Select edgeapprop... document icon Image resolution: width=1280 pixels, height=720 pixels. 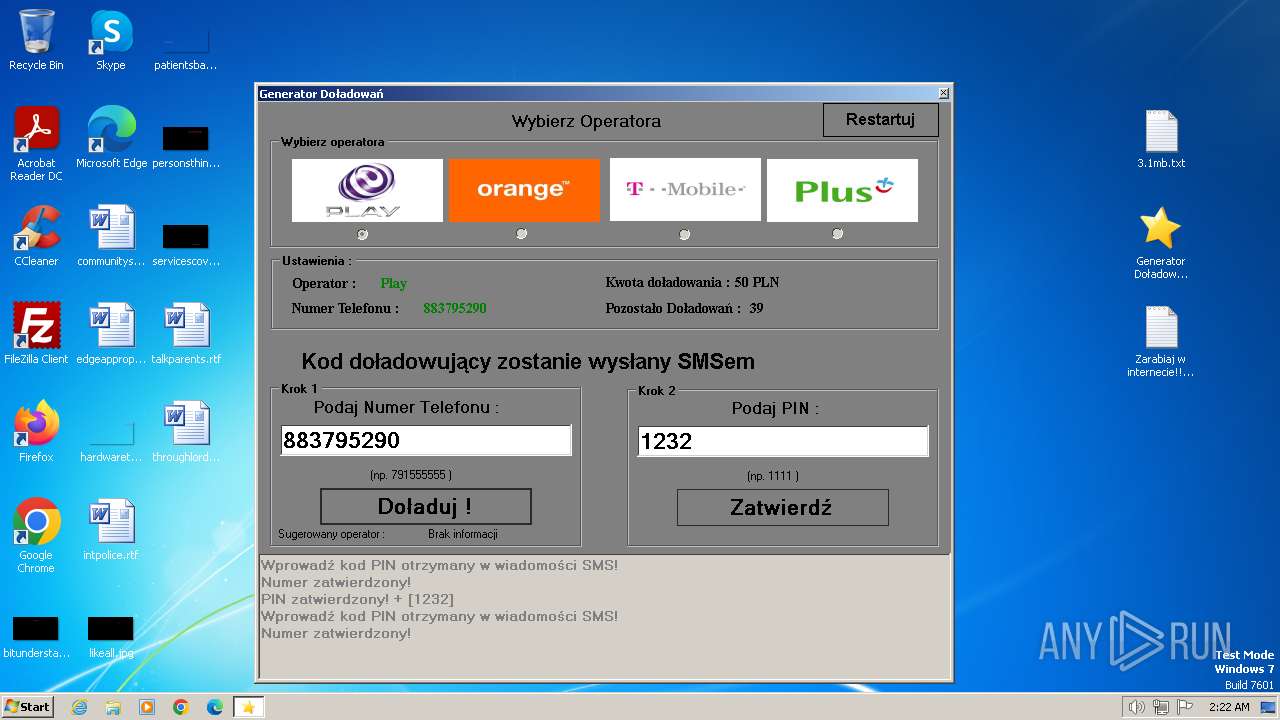tap(111, 334)
